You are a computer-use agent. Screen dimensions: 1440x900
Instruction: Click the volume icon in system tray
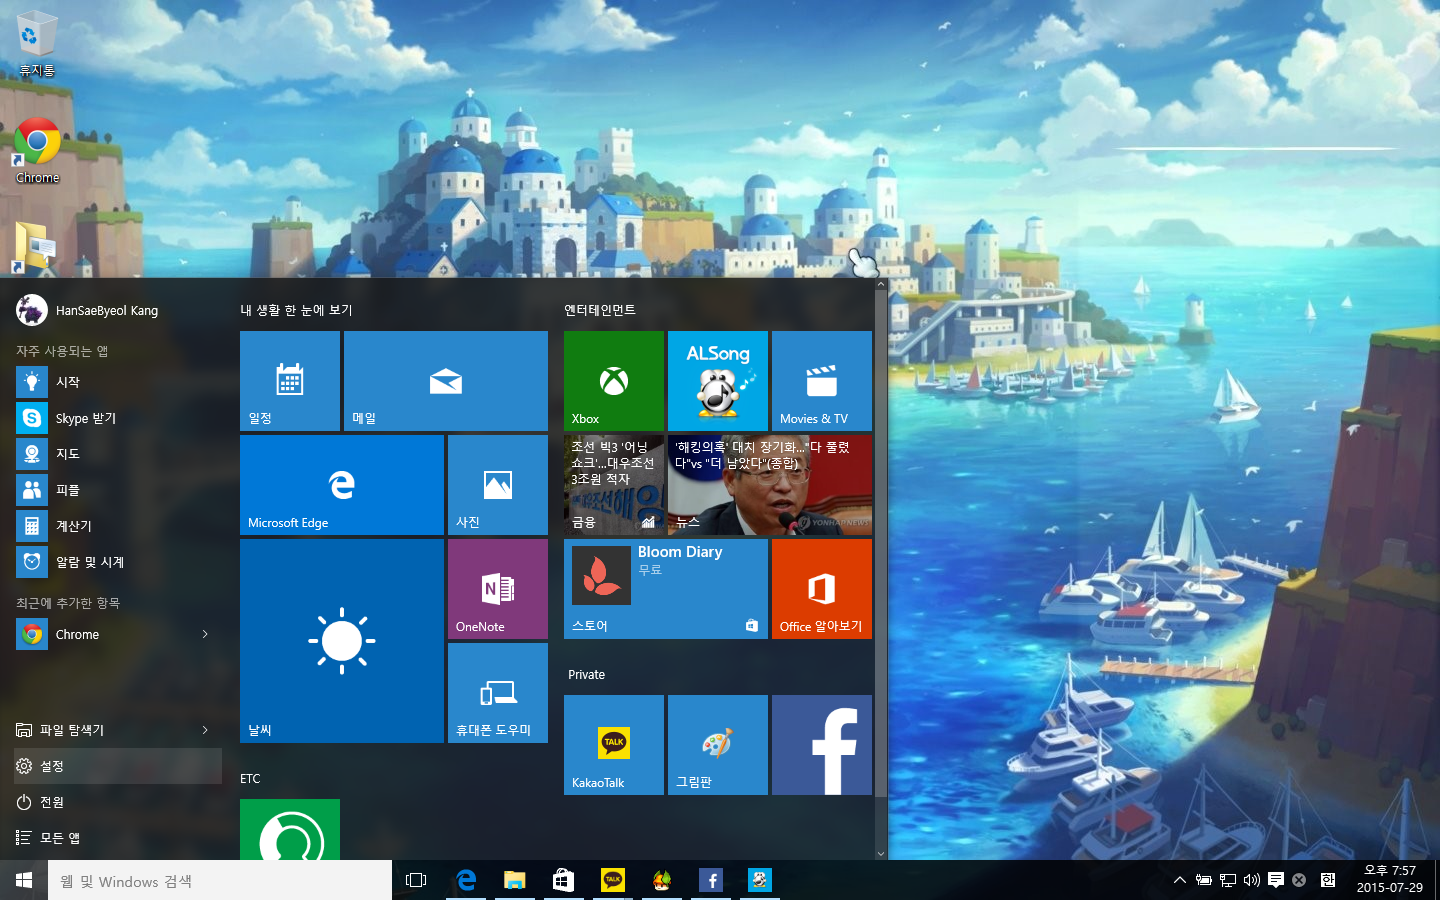click(1251, 880)
